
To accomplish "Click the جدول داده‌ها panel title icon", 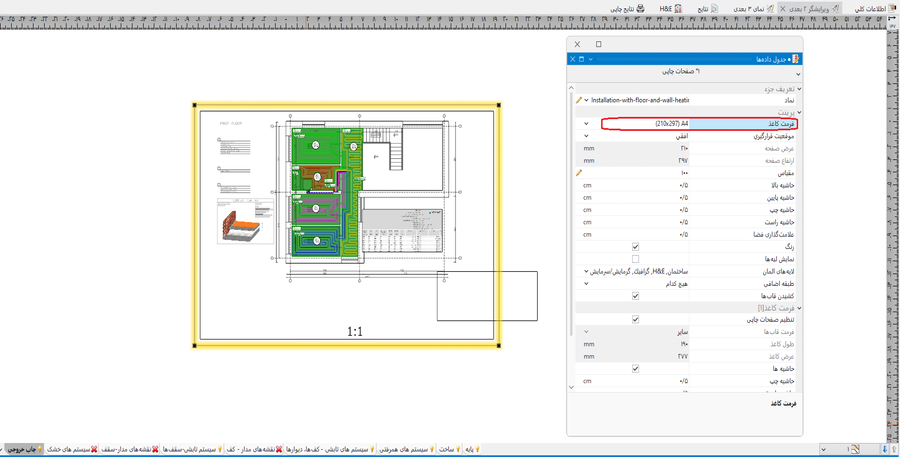I will point(795,59).
